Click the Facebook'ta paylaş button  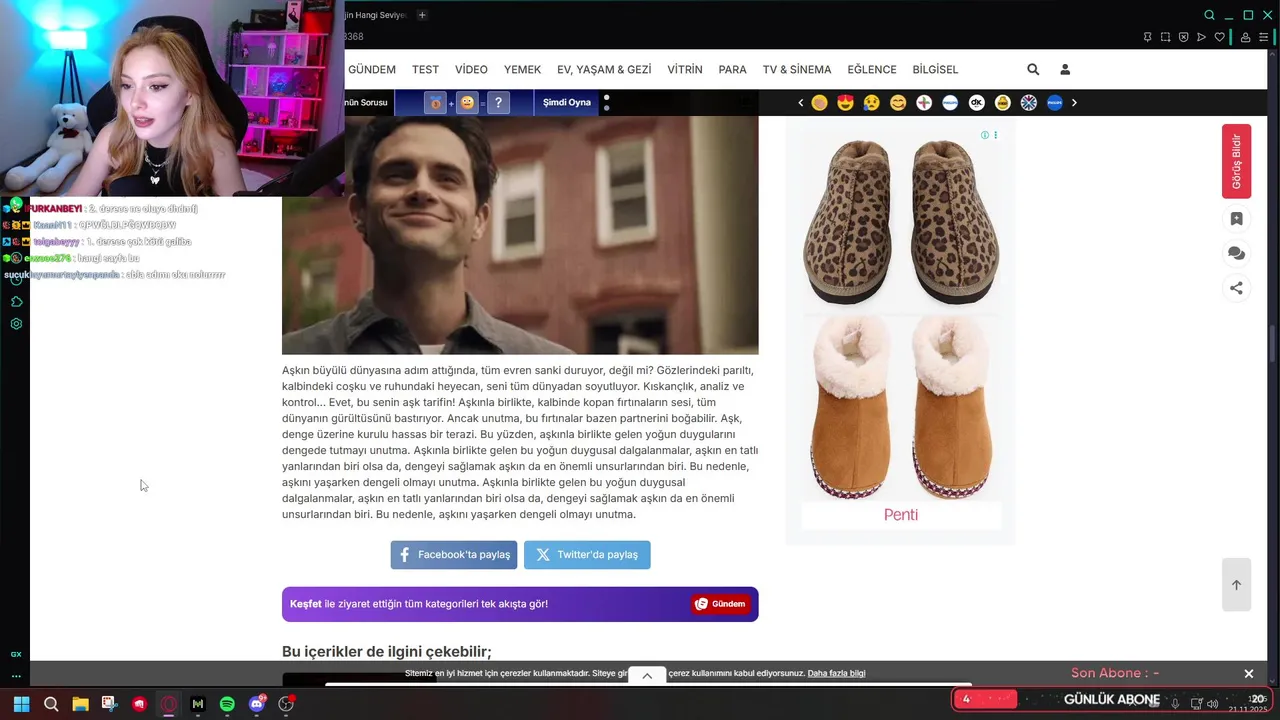(454, 555)
